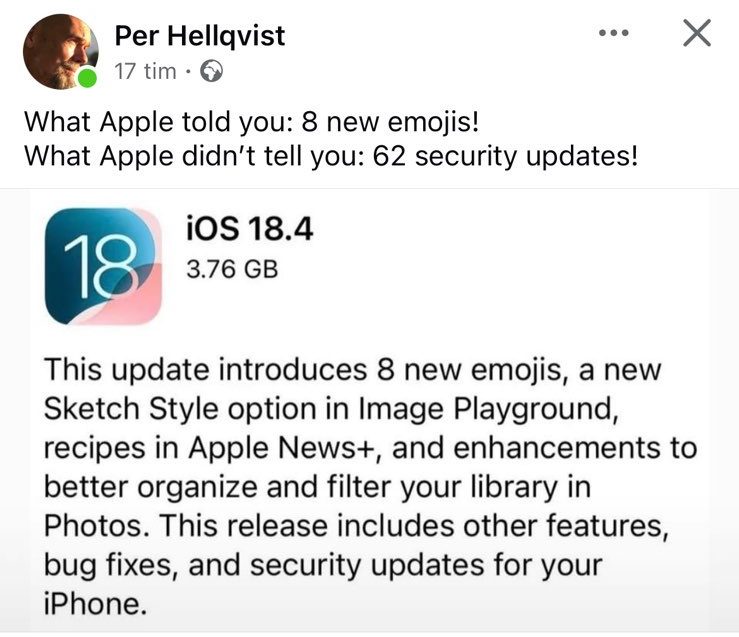Click "Sketch Style" in the update notes

pyautogui.click(x=131, y=408)
